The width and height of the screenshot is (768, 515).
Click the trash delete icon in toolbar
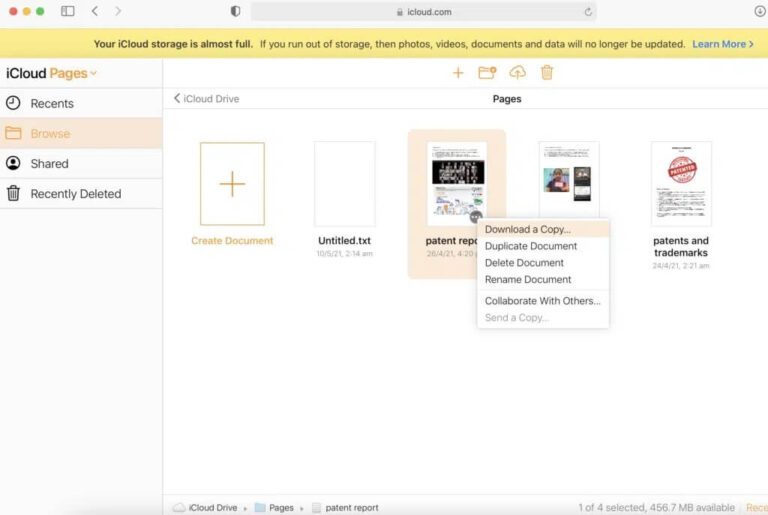click(546, 73)
